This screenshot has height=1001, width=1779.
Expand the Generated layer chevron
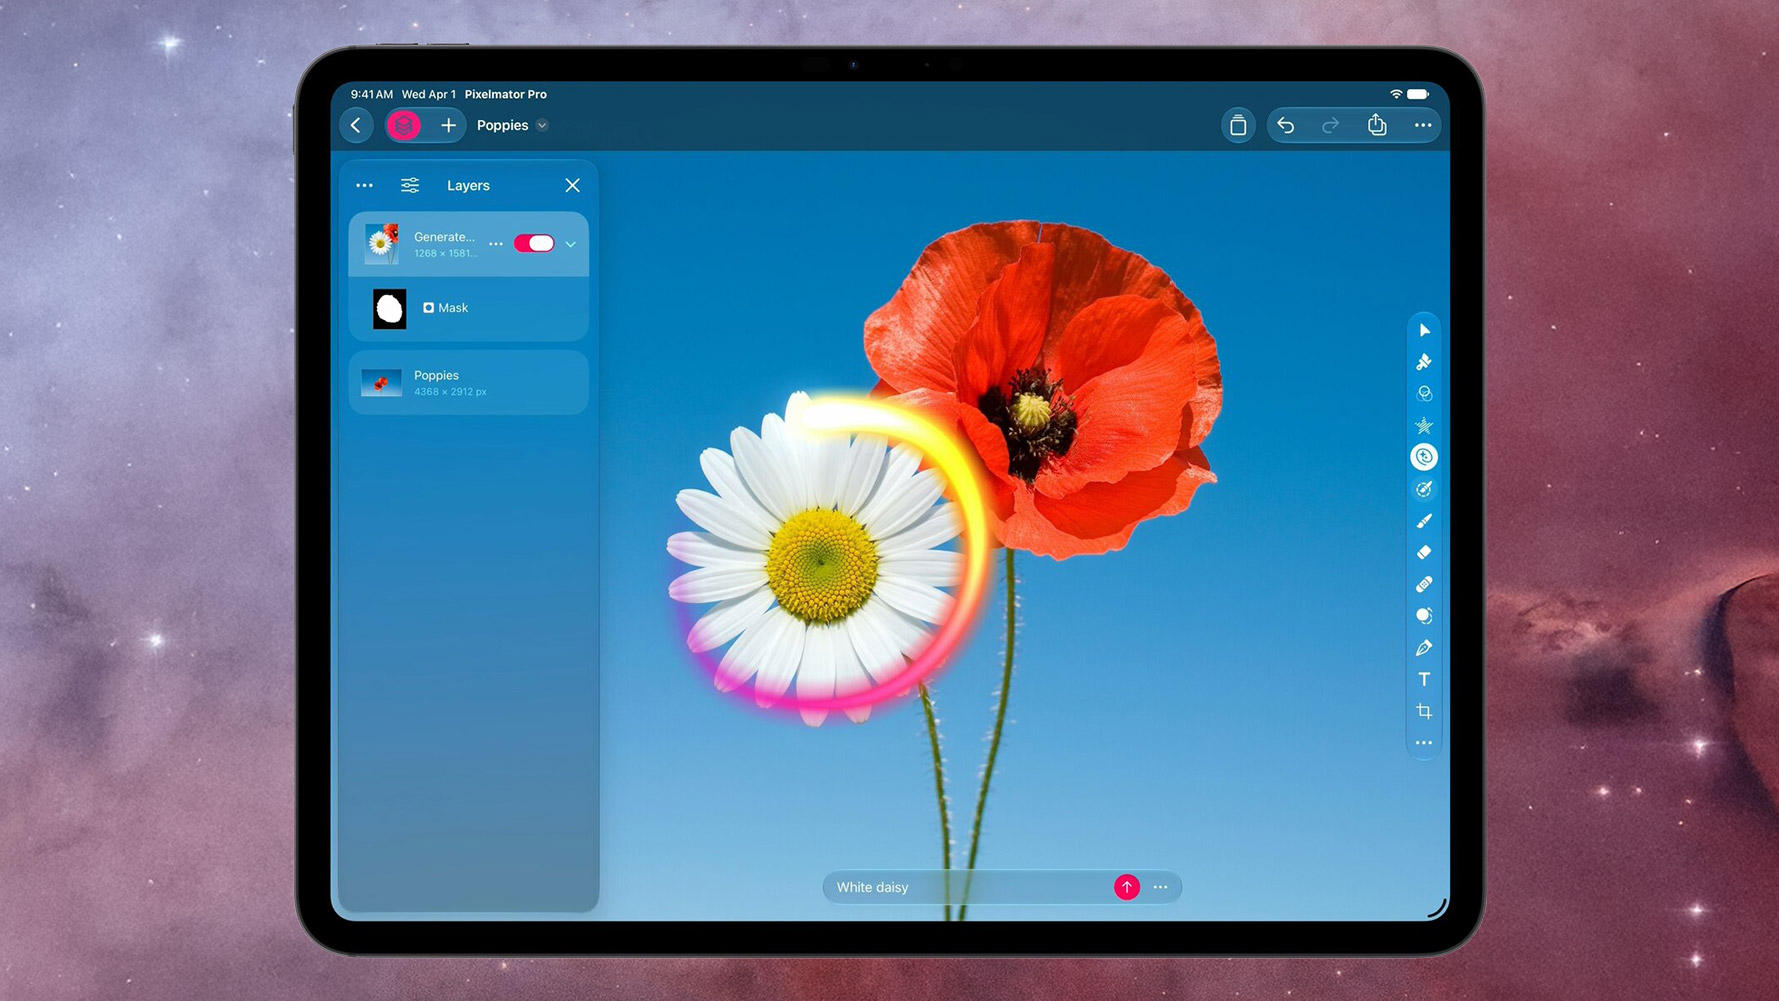click(571, 244)
